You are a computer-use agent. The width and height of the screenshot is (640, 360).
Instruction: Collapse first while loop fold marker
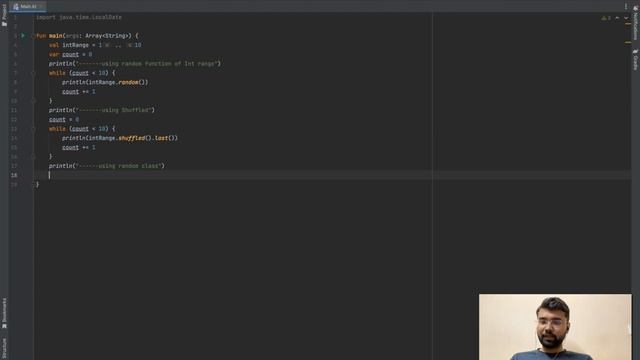click(33, 73)
